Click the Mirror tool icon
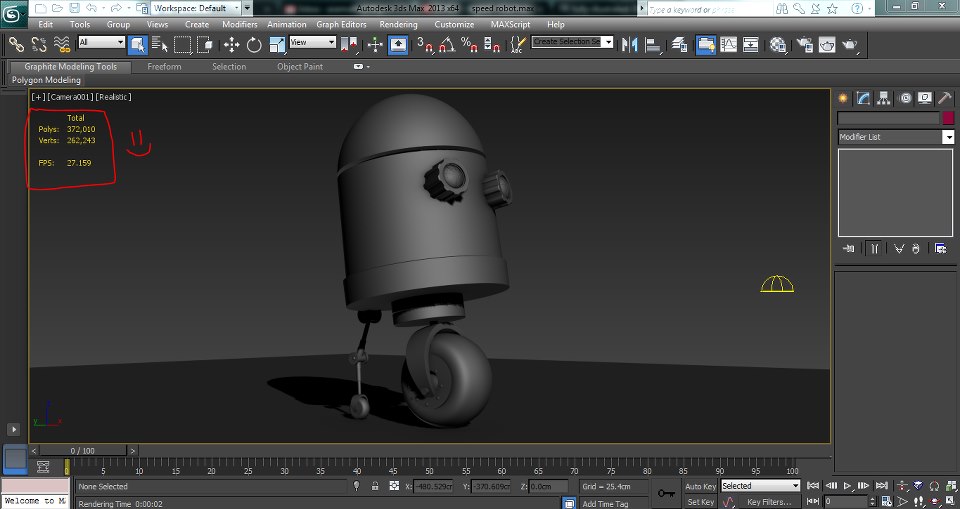960x509 pixels. pyautogui.click(x=629, y=44)
